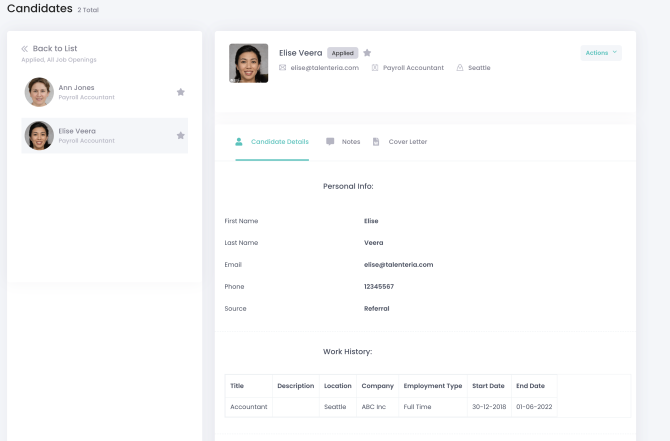Click the last name value Veera
The height and width of the screenshot is (441, 670).
point(373,243)
